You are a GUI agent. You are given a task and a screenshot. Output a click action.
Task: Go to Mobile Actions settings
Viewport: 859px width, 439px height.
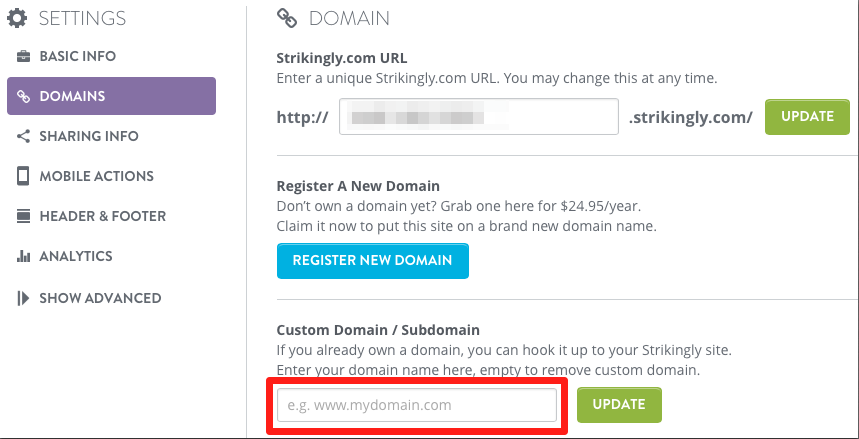point(96,176)
